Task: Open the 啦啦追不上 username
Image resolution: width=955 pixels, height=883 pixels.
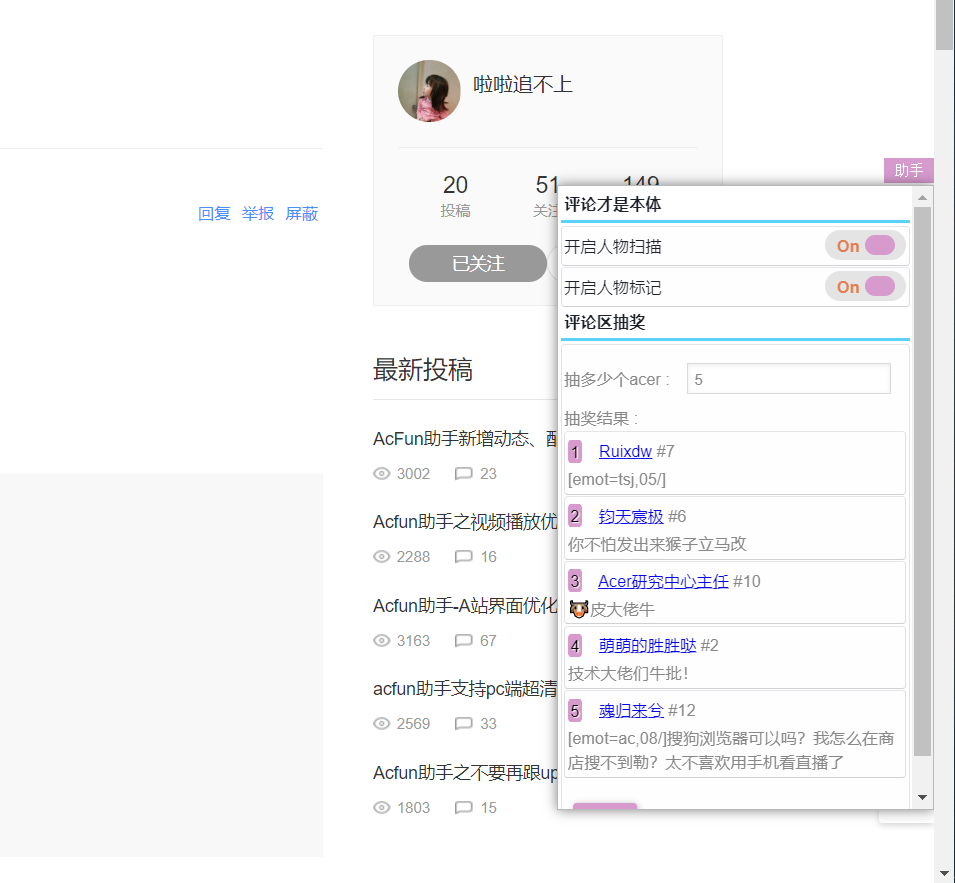Action: click(x=523, y=85)
